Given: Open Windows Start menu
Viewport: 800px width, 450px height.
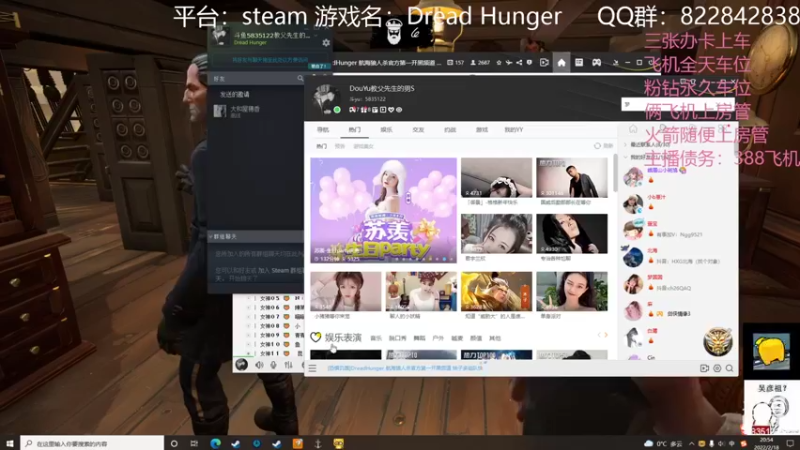Looking at the screenshot, I should pos(10,443).
